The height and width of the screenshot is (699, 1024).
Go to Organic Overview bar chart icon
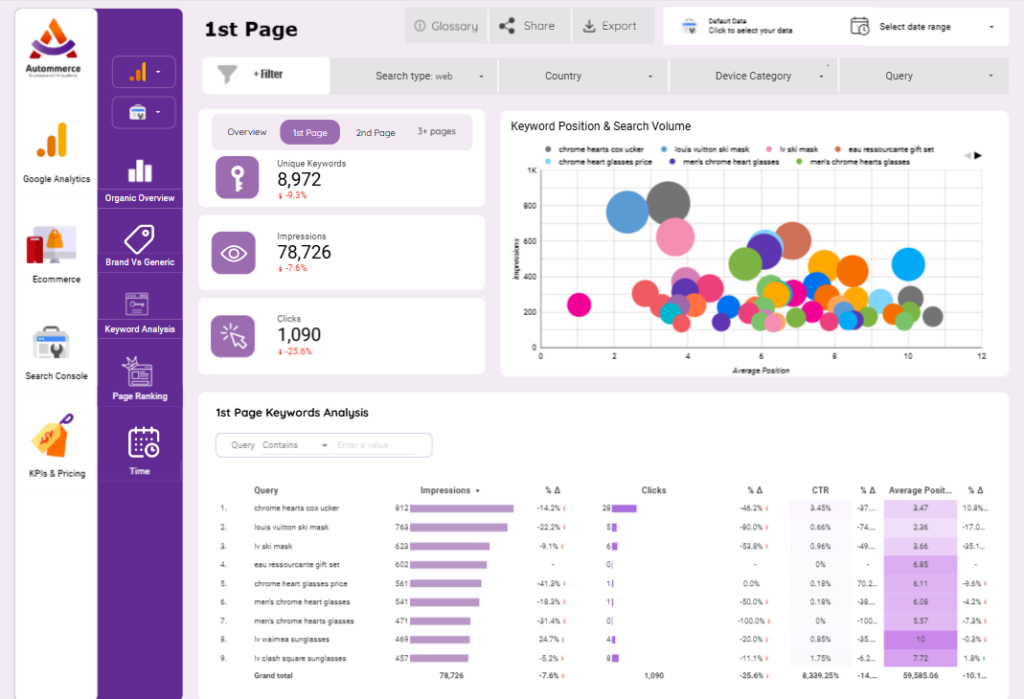click(x=140, y=171)
